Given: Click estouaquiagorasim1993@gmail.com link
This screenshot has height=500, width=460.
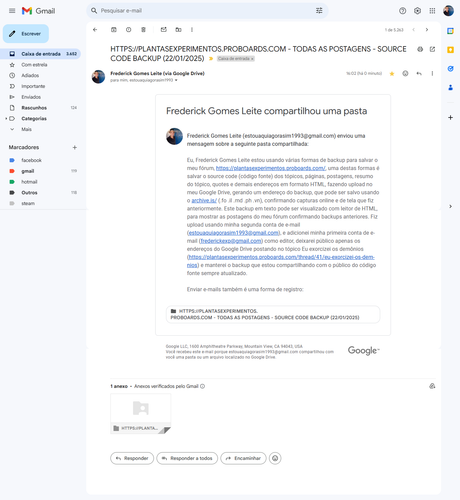Looking at the screenshot, I should pos(234,233).
